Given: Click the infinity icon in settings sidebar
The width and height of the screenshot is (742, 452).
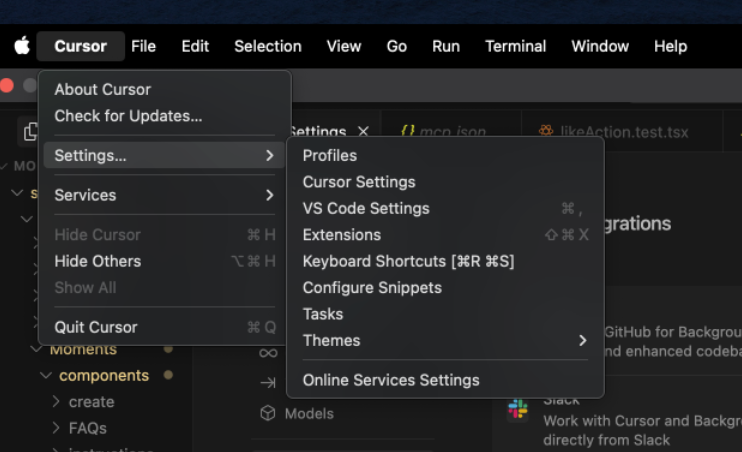Looking at the screenshot, I should [x=267, y=353].
